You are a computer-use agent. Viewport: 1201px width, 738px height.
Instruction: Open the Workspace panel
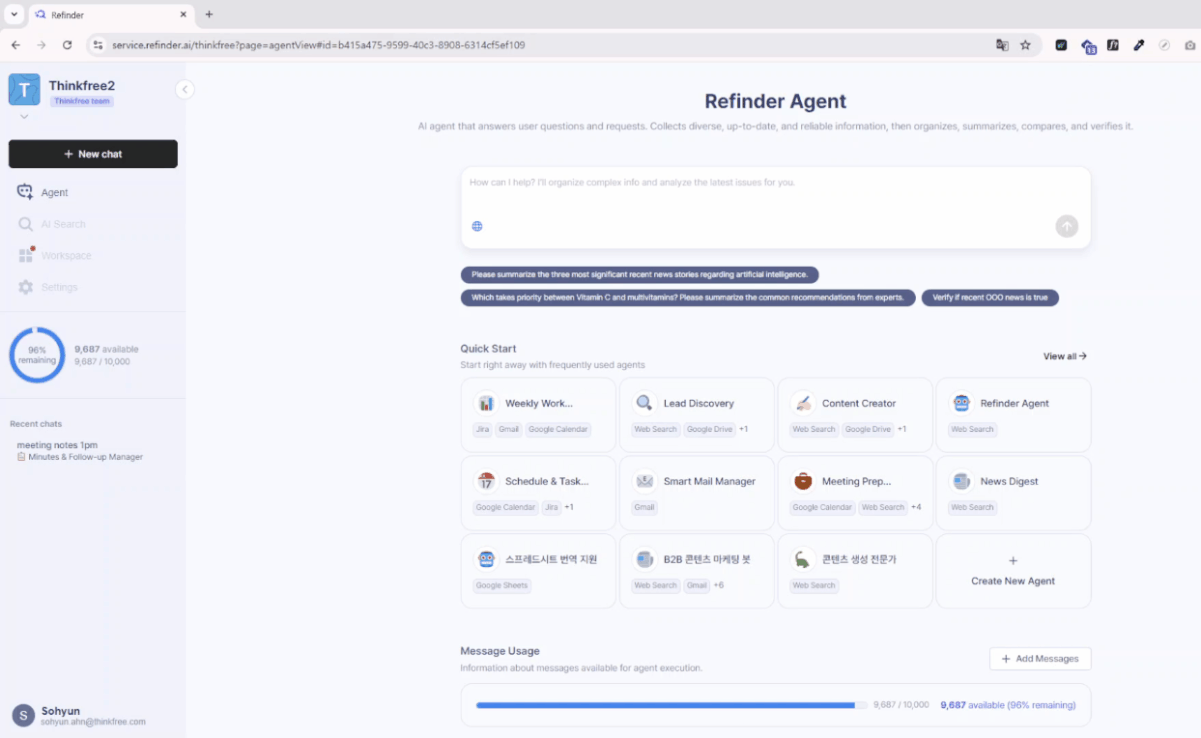[x=65, y=255]
